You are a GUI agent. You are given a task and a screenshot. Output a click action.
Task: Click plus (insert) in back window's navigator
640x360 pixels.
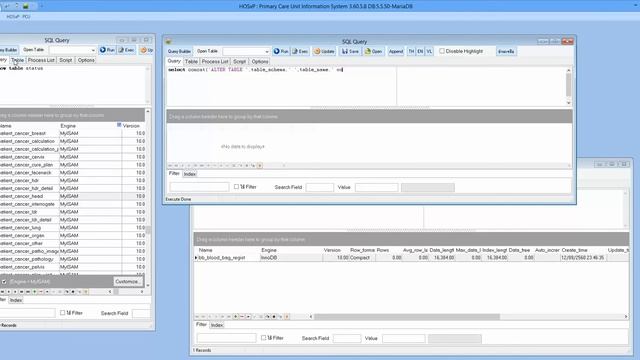[236, 317]
